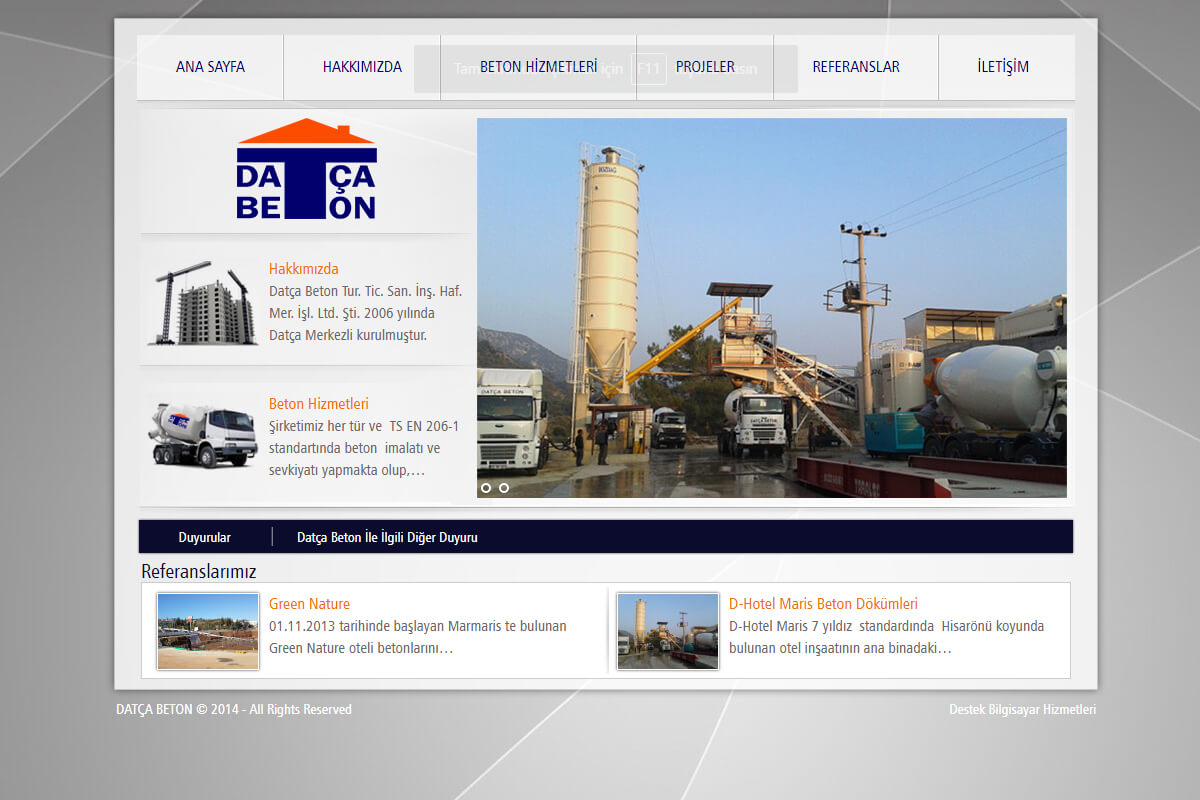The width and height of the screenshot is (1200, 800).
Task: Click the large concrete plant slider image
Action: coord(771,300)
